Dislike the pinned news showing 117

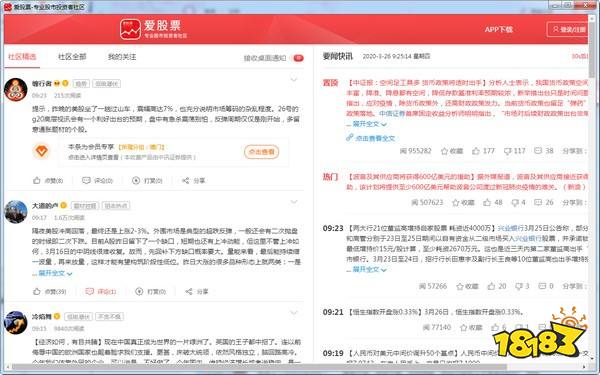coord(514,151)
